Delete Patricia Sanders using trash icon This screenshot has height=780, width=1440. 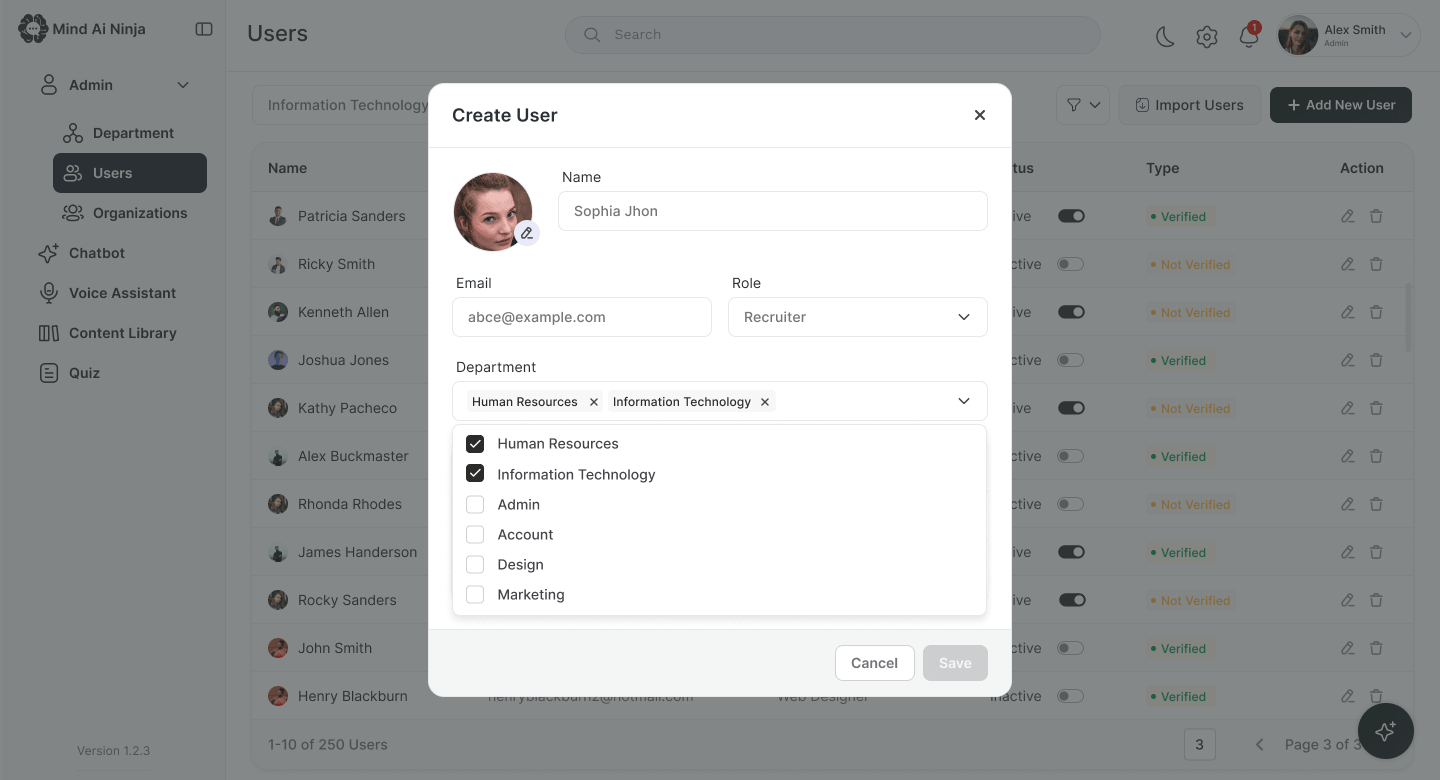click(x=1376, y=216)
